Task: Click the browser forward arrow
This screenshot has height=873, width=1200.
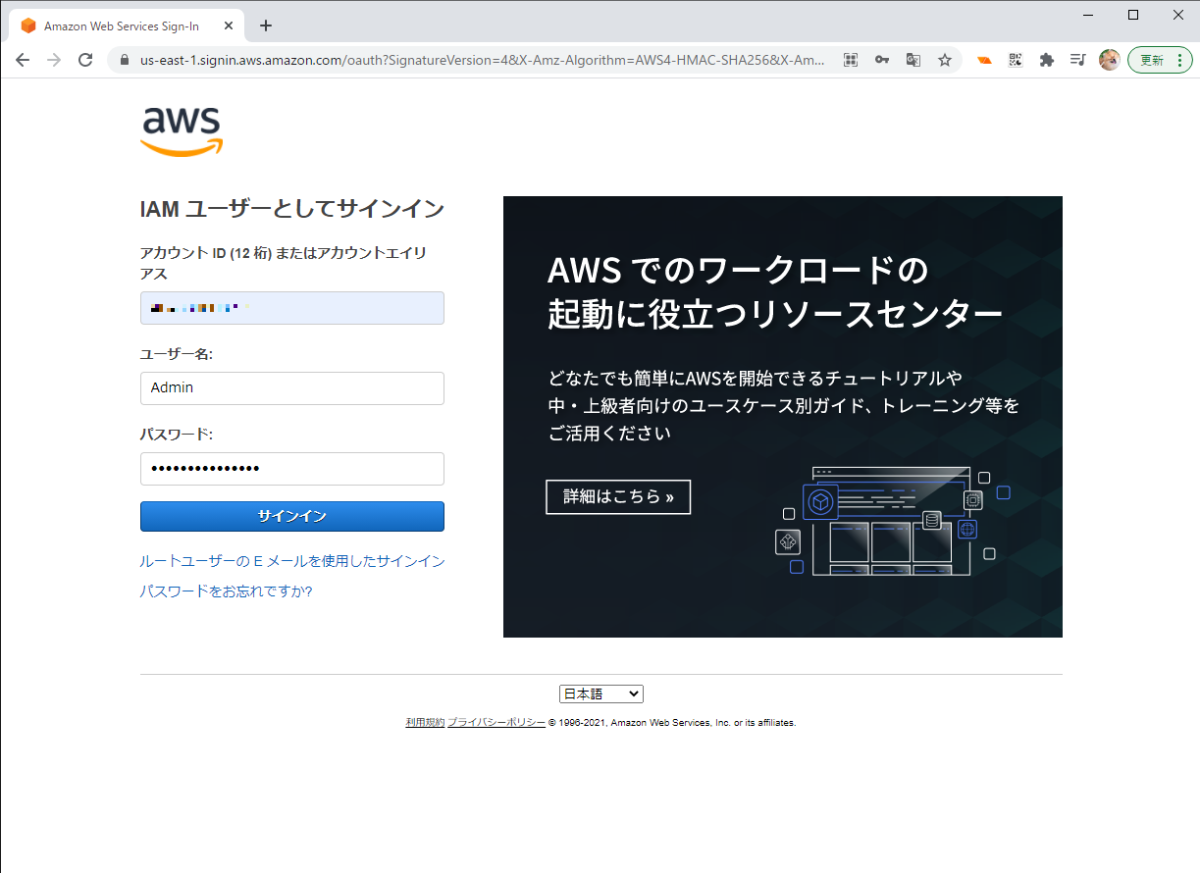Action: click(x=54, y=60)
